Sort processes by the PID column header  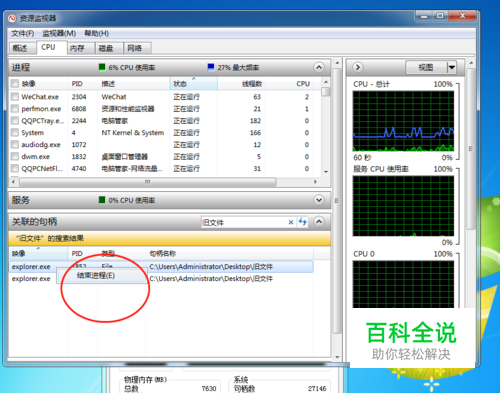pos(83,83)
